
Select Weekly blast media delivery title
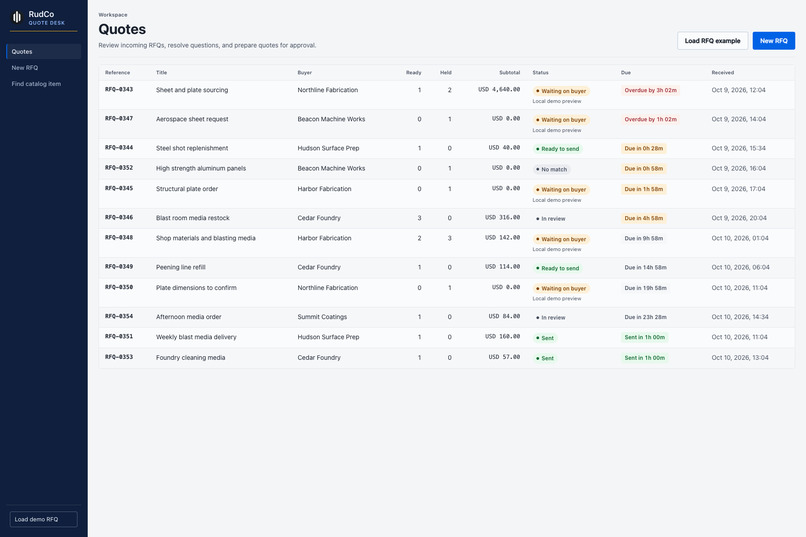196,337
